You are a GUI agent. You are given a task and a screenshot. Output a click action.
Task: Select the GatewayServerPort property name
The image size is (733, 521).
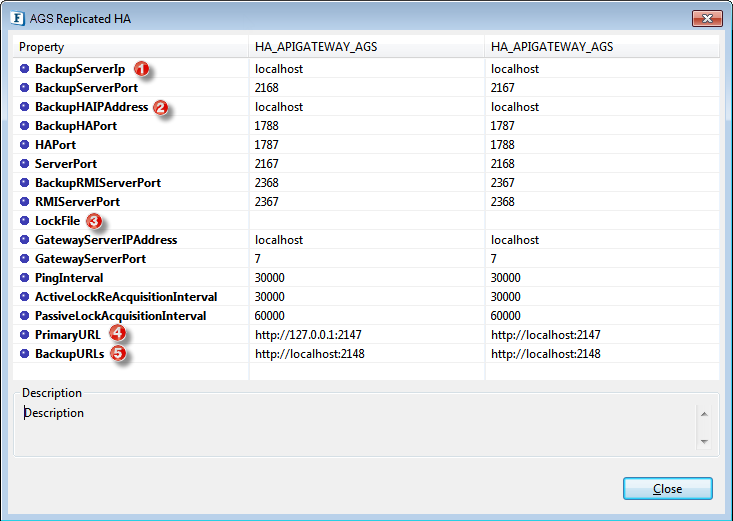[90, 259]
